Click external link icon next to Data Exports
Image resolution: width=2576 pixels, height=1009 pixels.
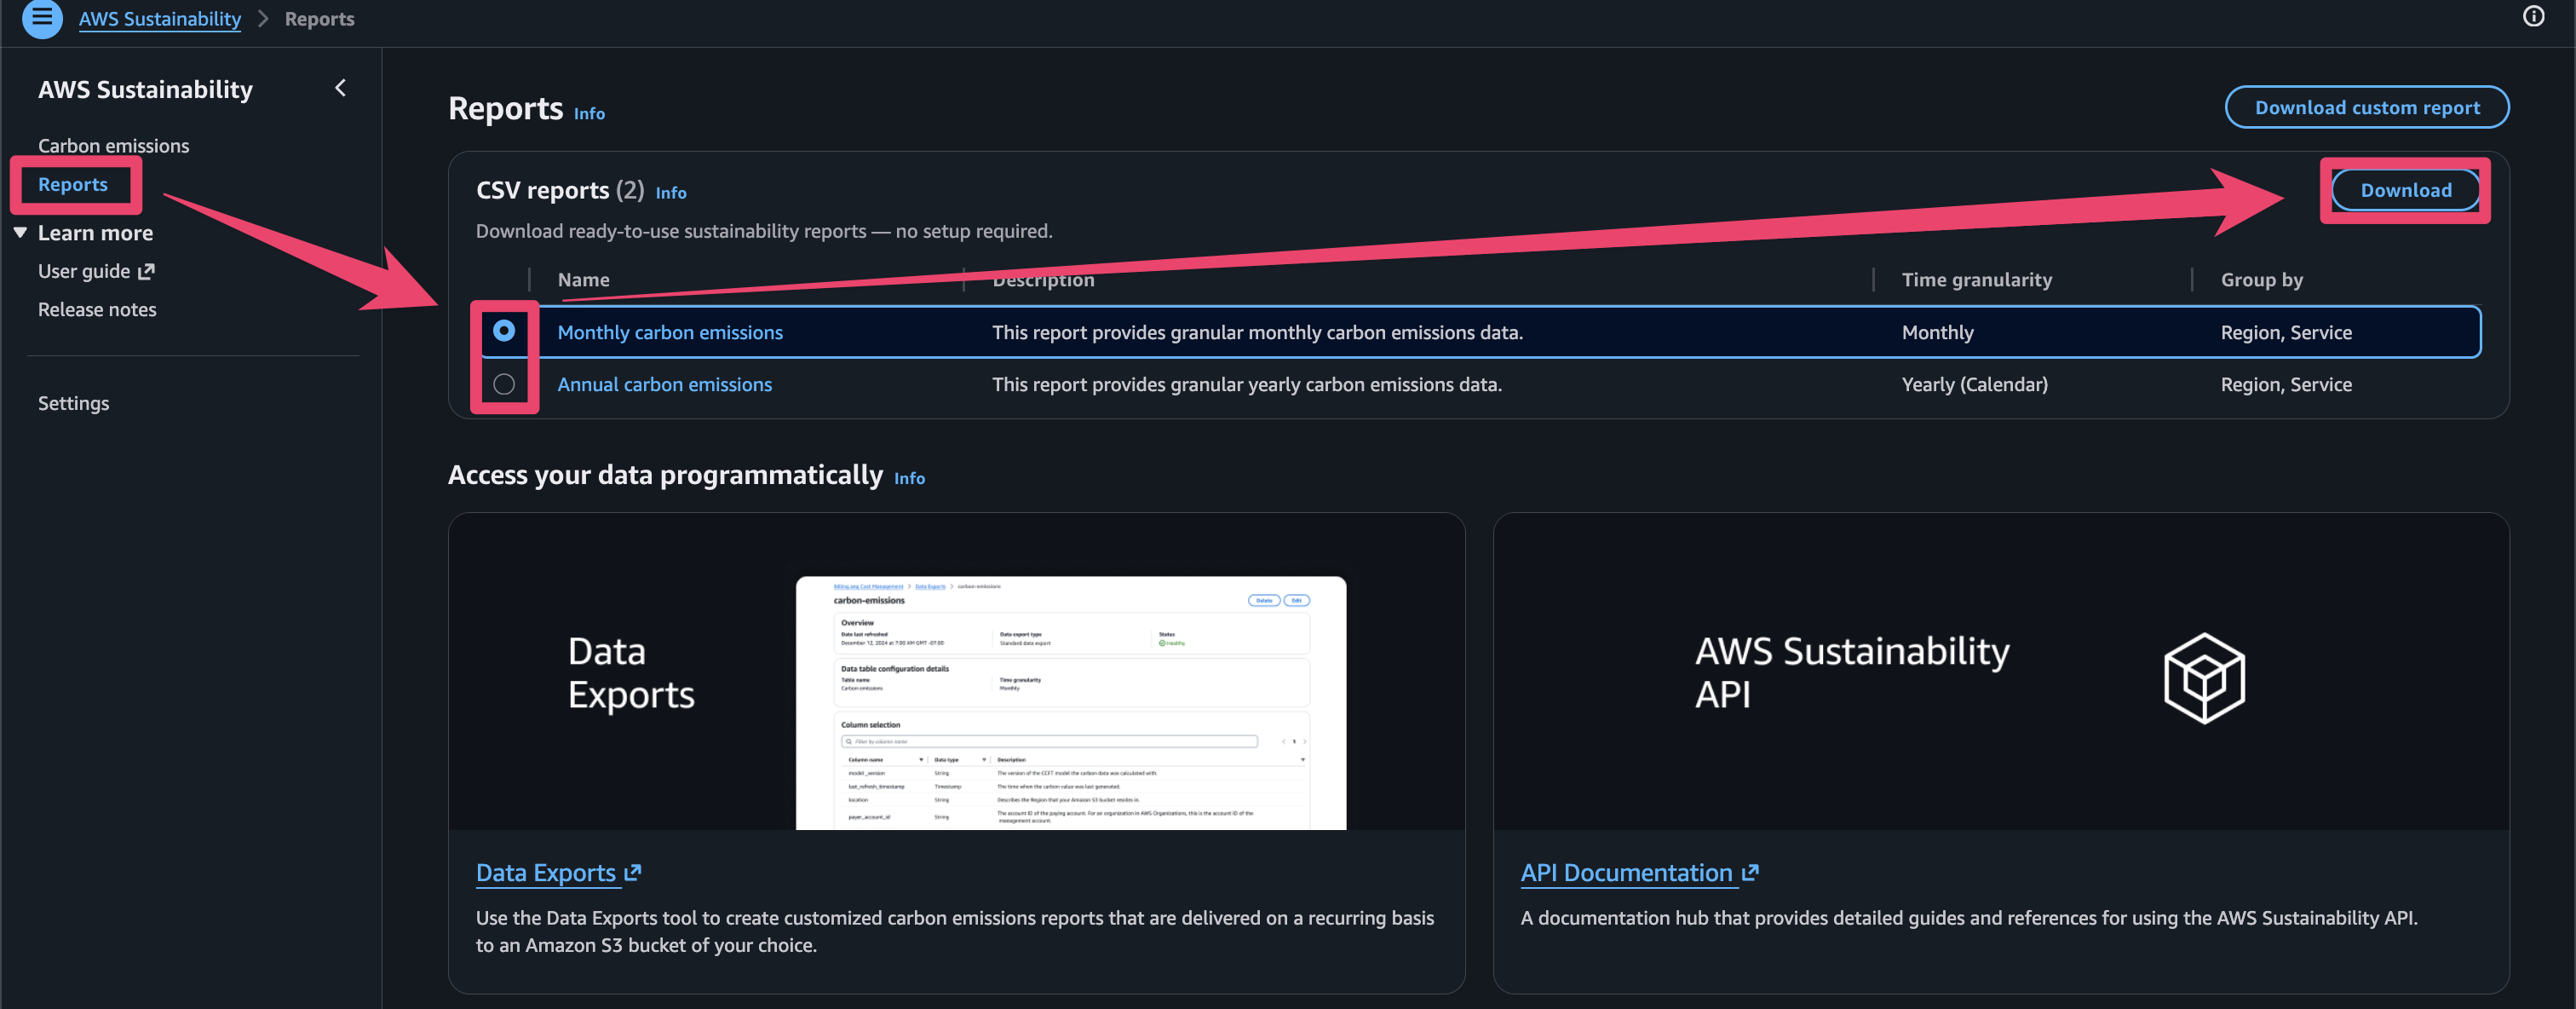coord(632,872)
